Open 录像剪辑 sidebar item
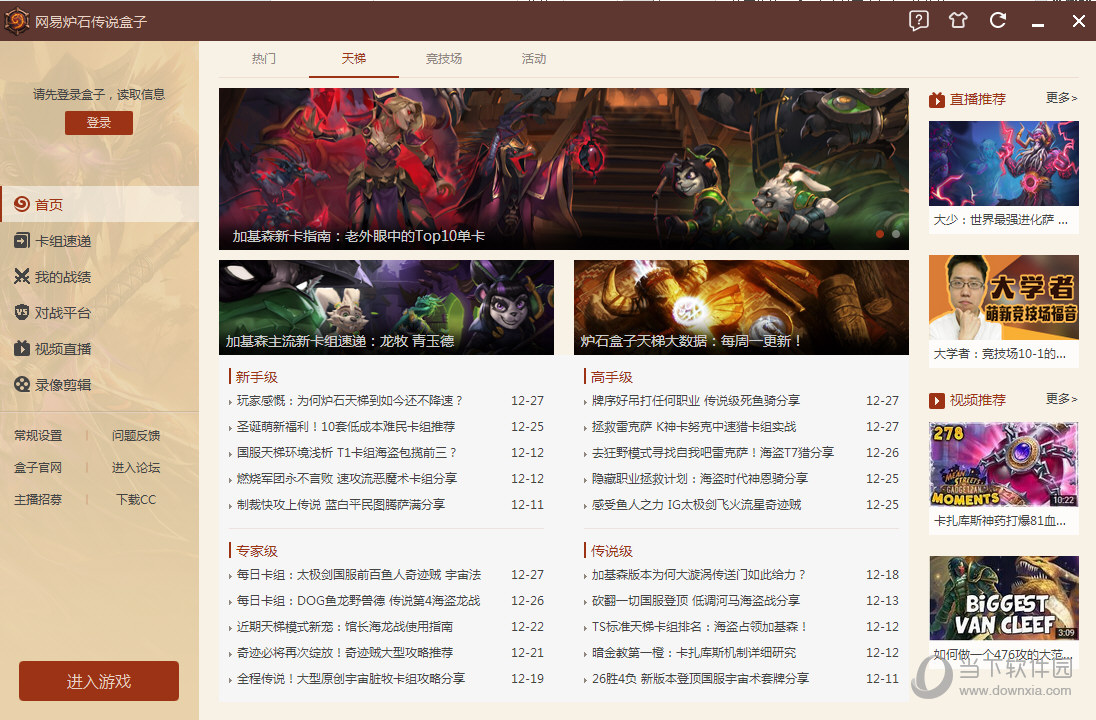Viewport: 1096px width, 720px height. [x=62, y=385]
